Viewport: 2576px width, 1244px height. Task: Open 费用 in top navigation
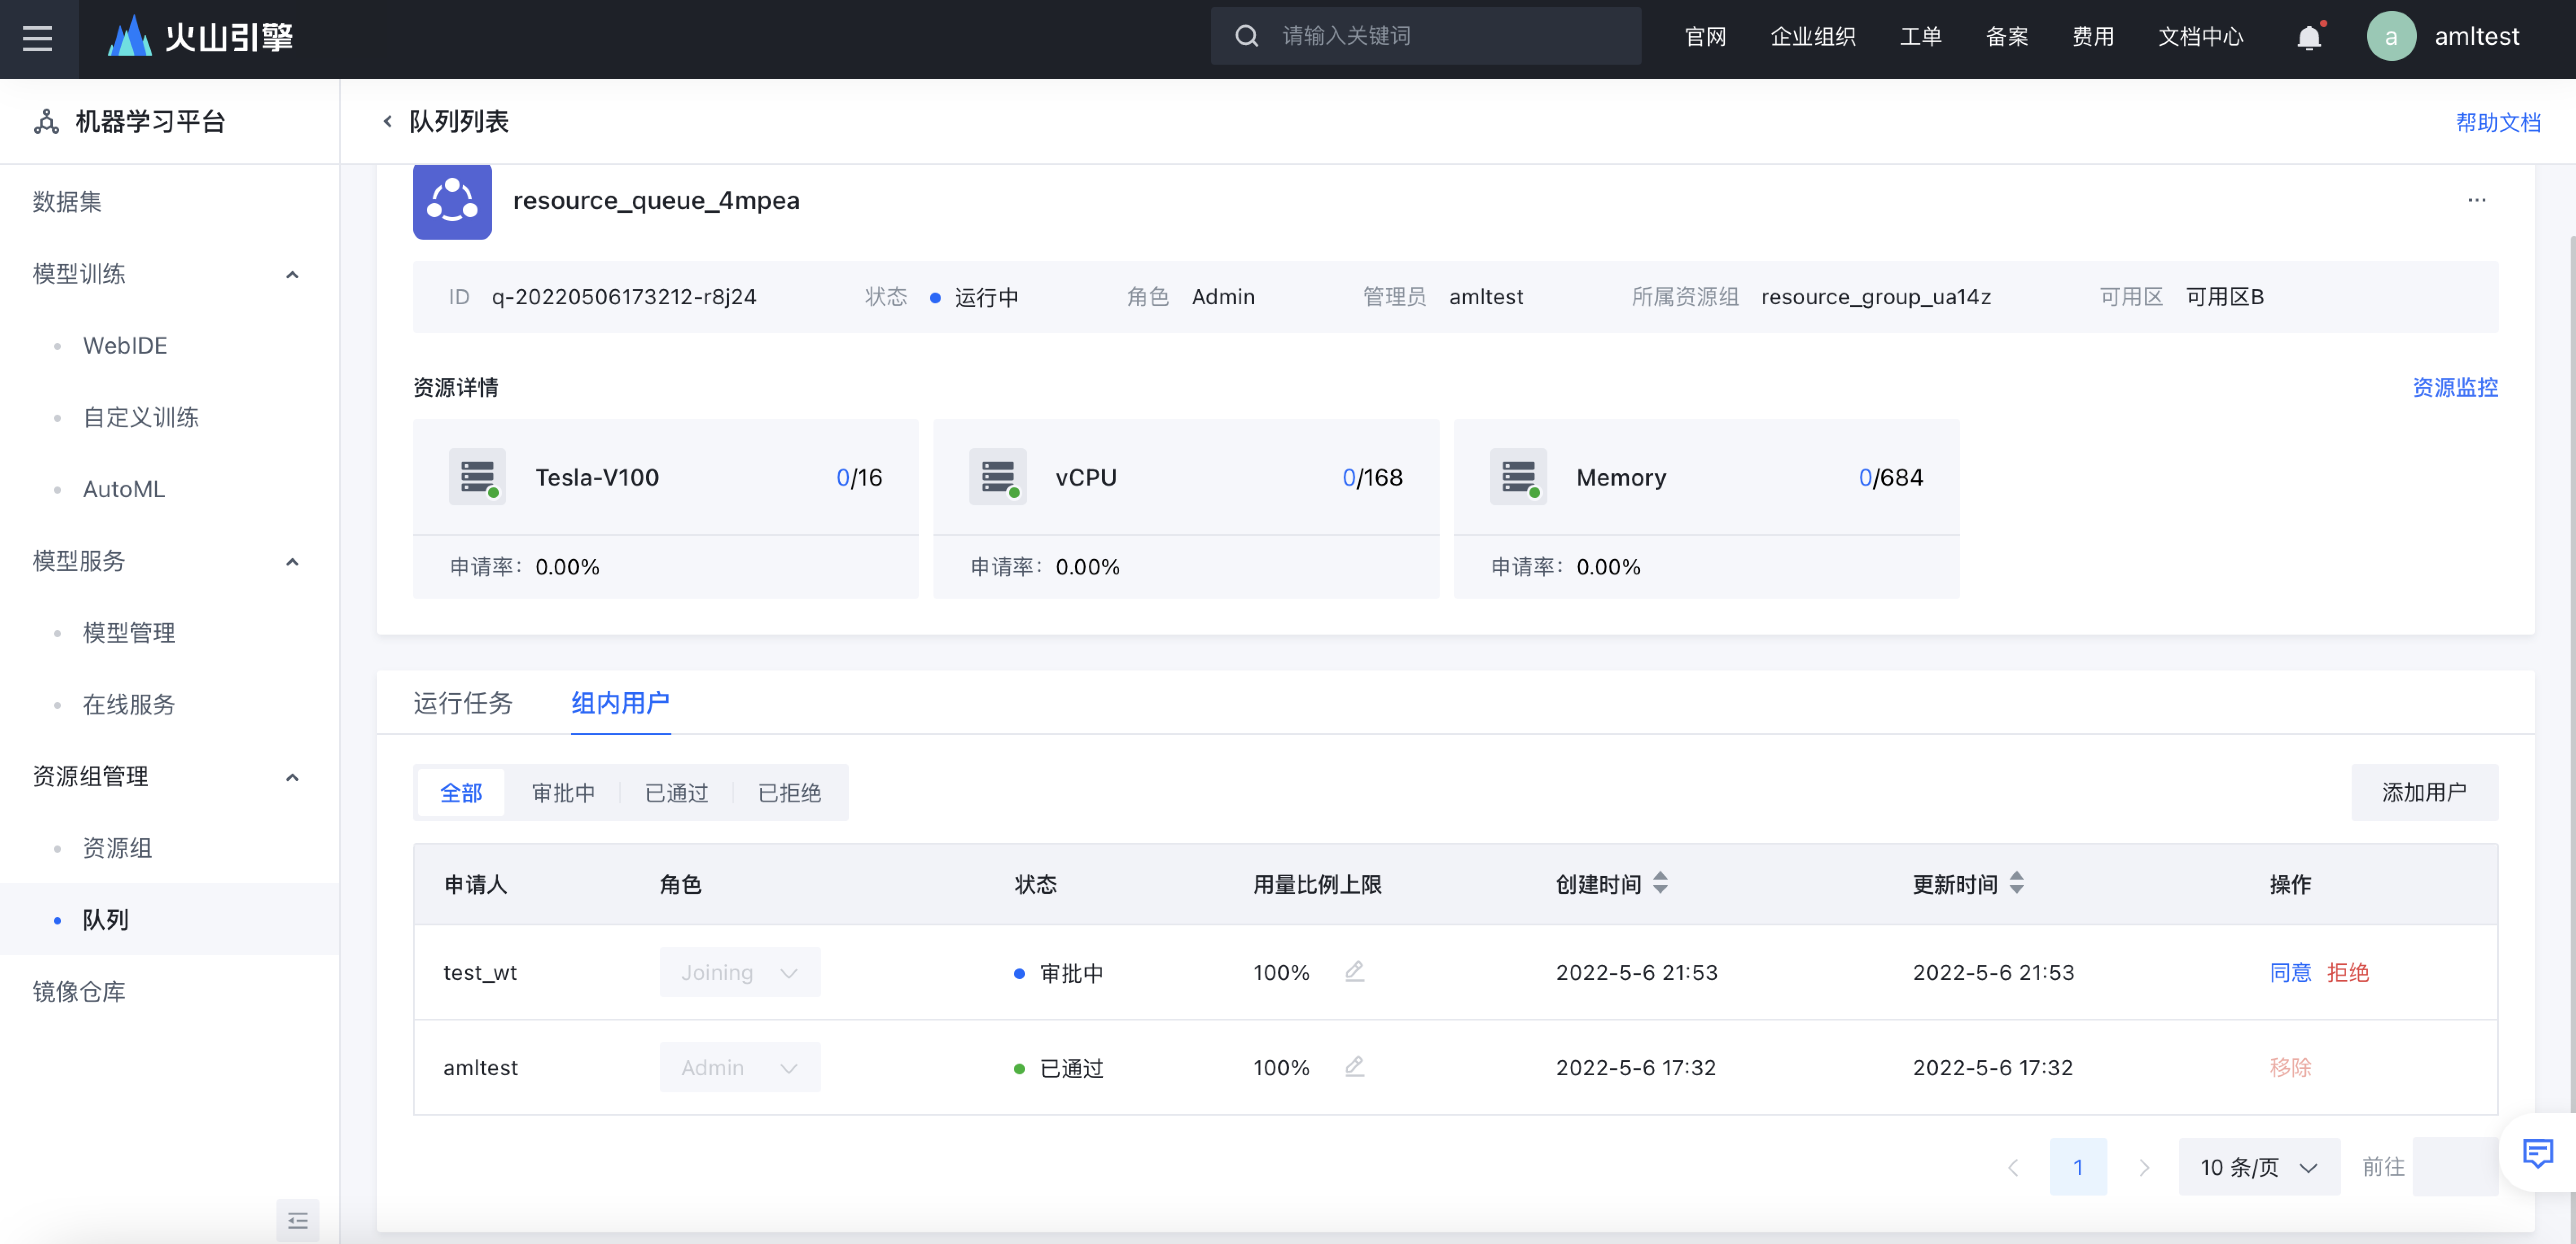coord(2092,37)
